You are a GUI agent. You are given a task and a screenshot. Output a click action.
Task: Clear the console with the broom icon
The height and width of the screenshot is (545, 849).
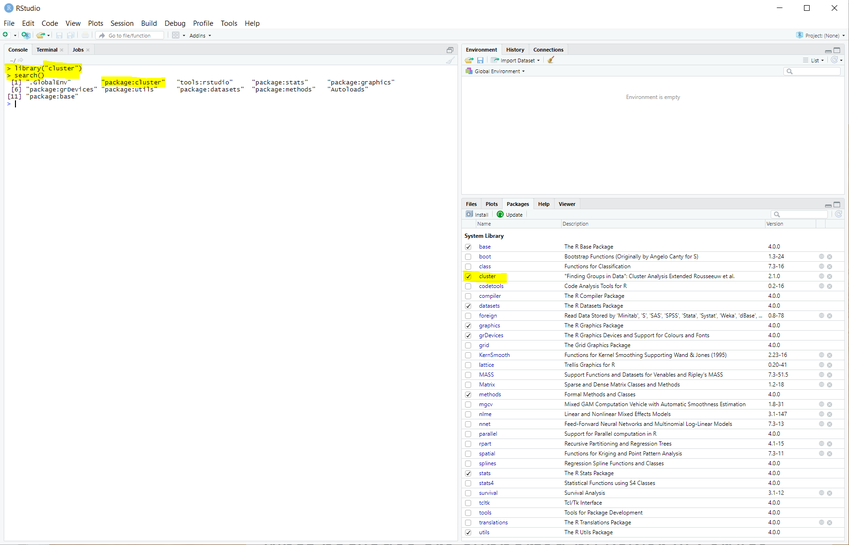pos(450,60)
